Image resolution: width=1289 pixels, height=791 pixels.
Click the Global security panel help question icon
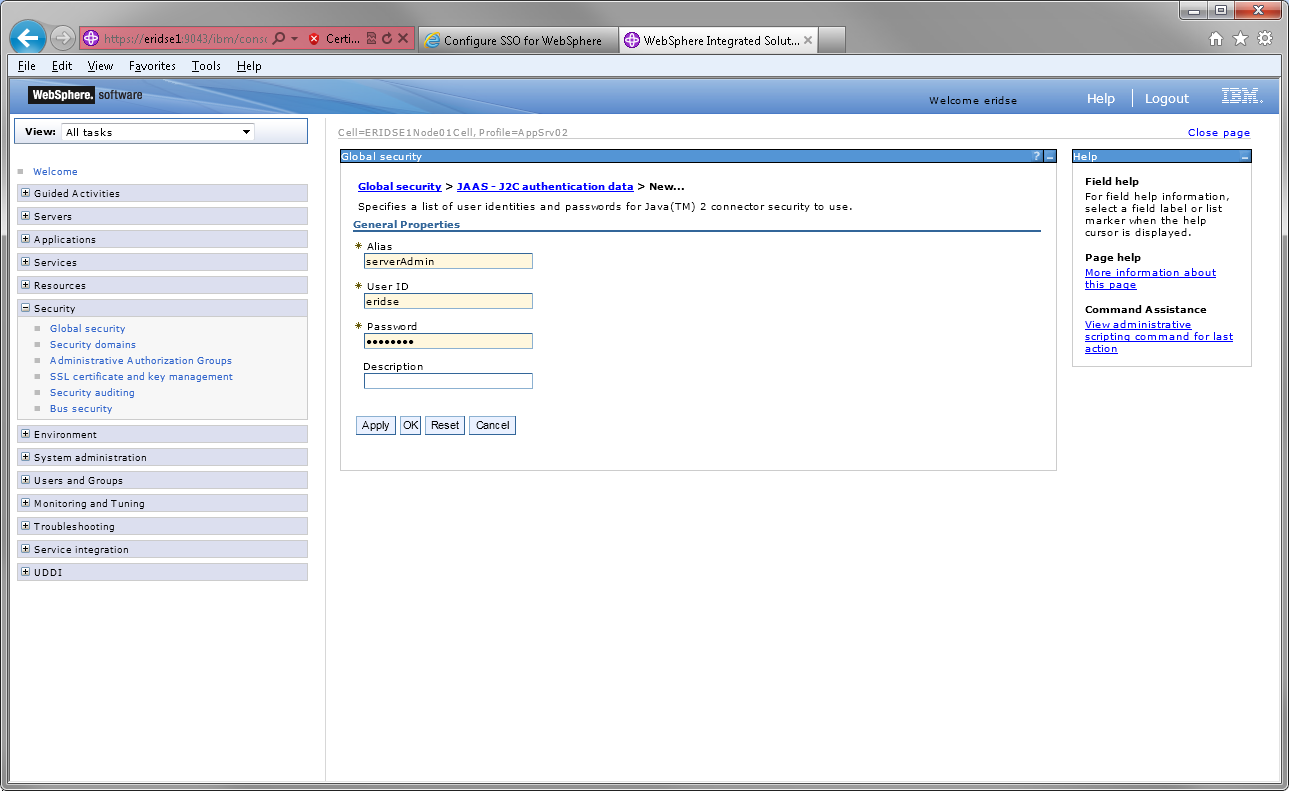(x=1036, y=157)
